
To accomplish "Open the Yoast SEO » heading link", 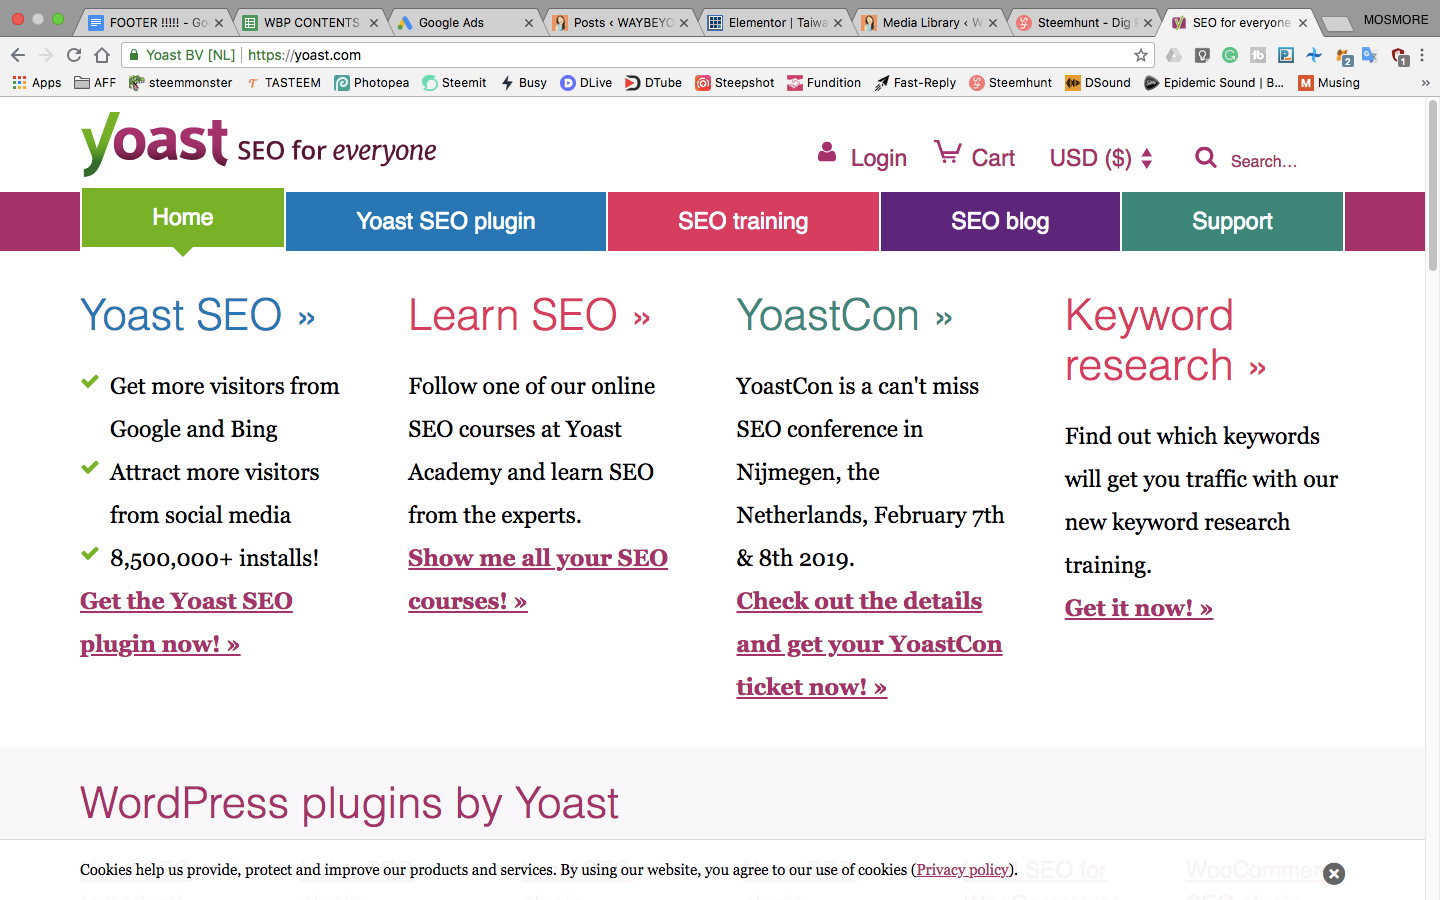I will click(198, 316).
